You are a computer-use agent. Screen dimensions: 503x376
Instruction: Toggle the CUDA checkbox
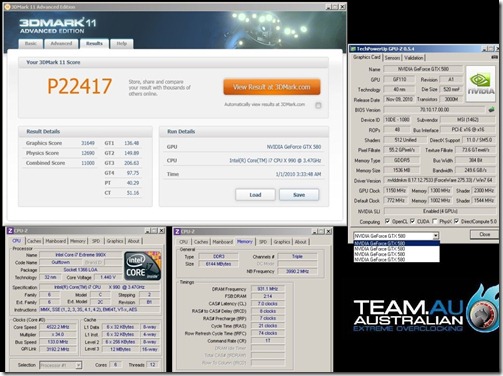click(413, 221)
